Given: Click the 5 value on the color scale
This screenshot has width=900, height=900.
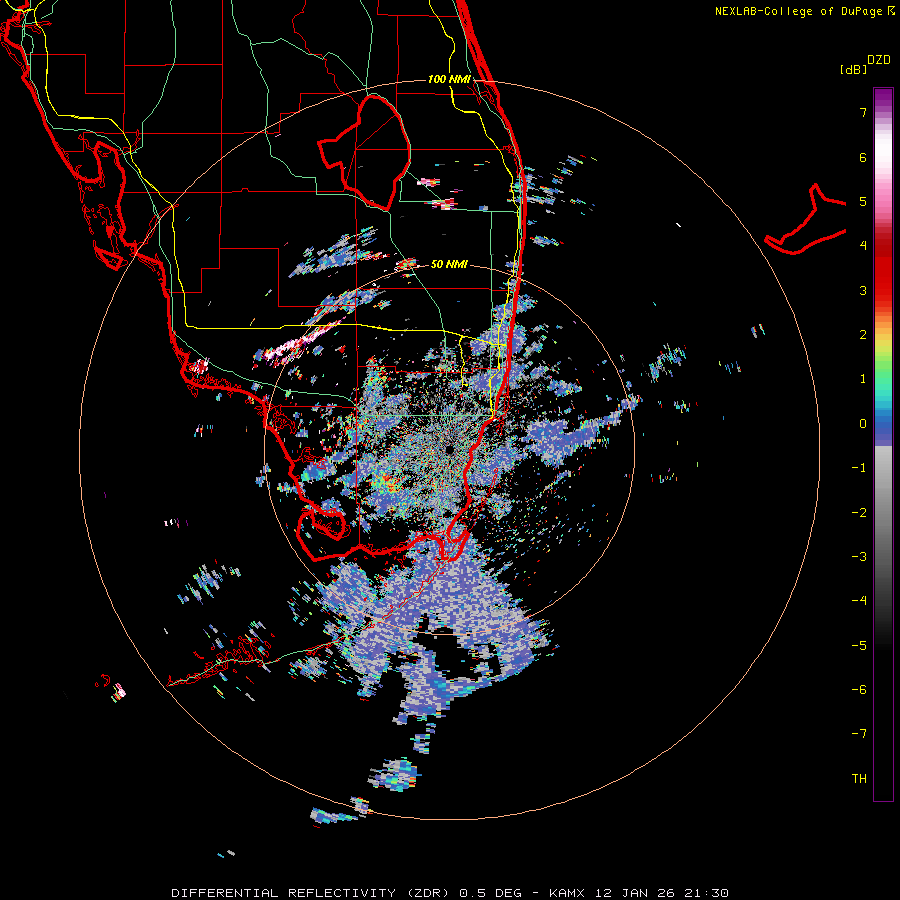Looking at the screenshot, I should [863, 201].
